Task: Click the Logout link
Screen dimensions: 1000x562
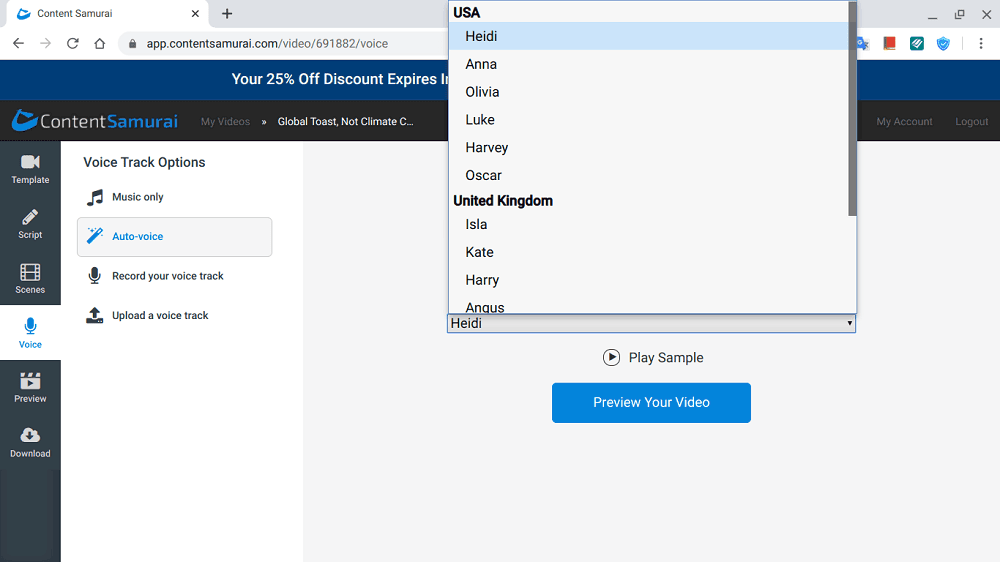Action: pos(971,121)
